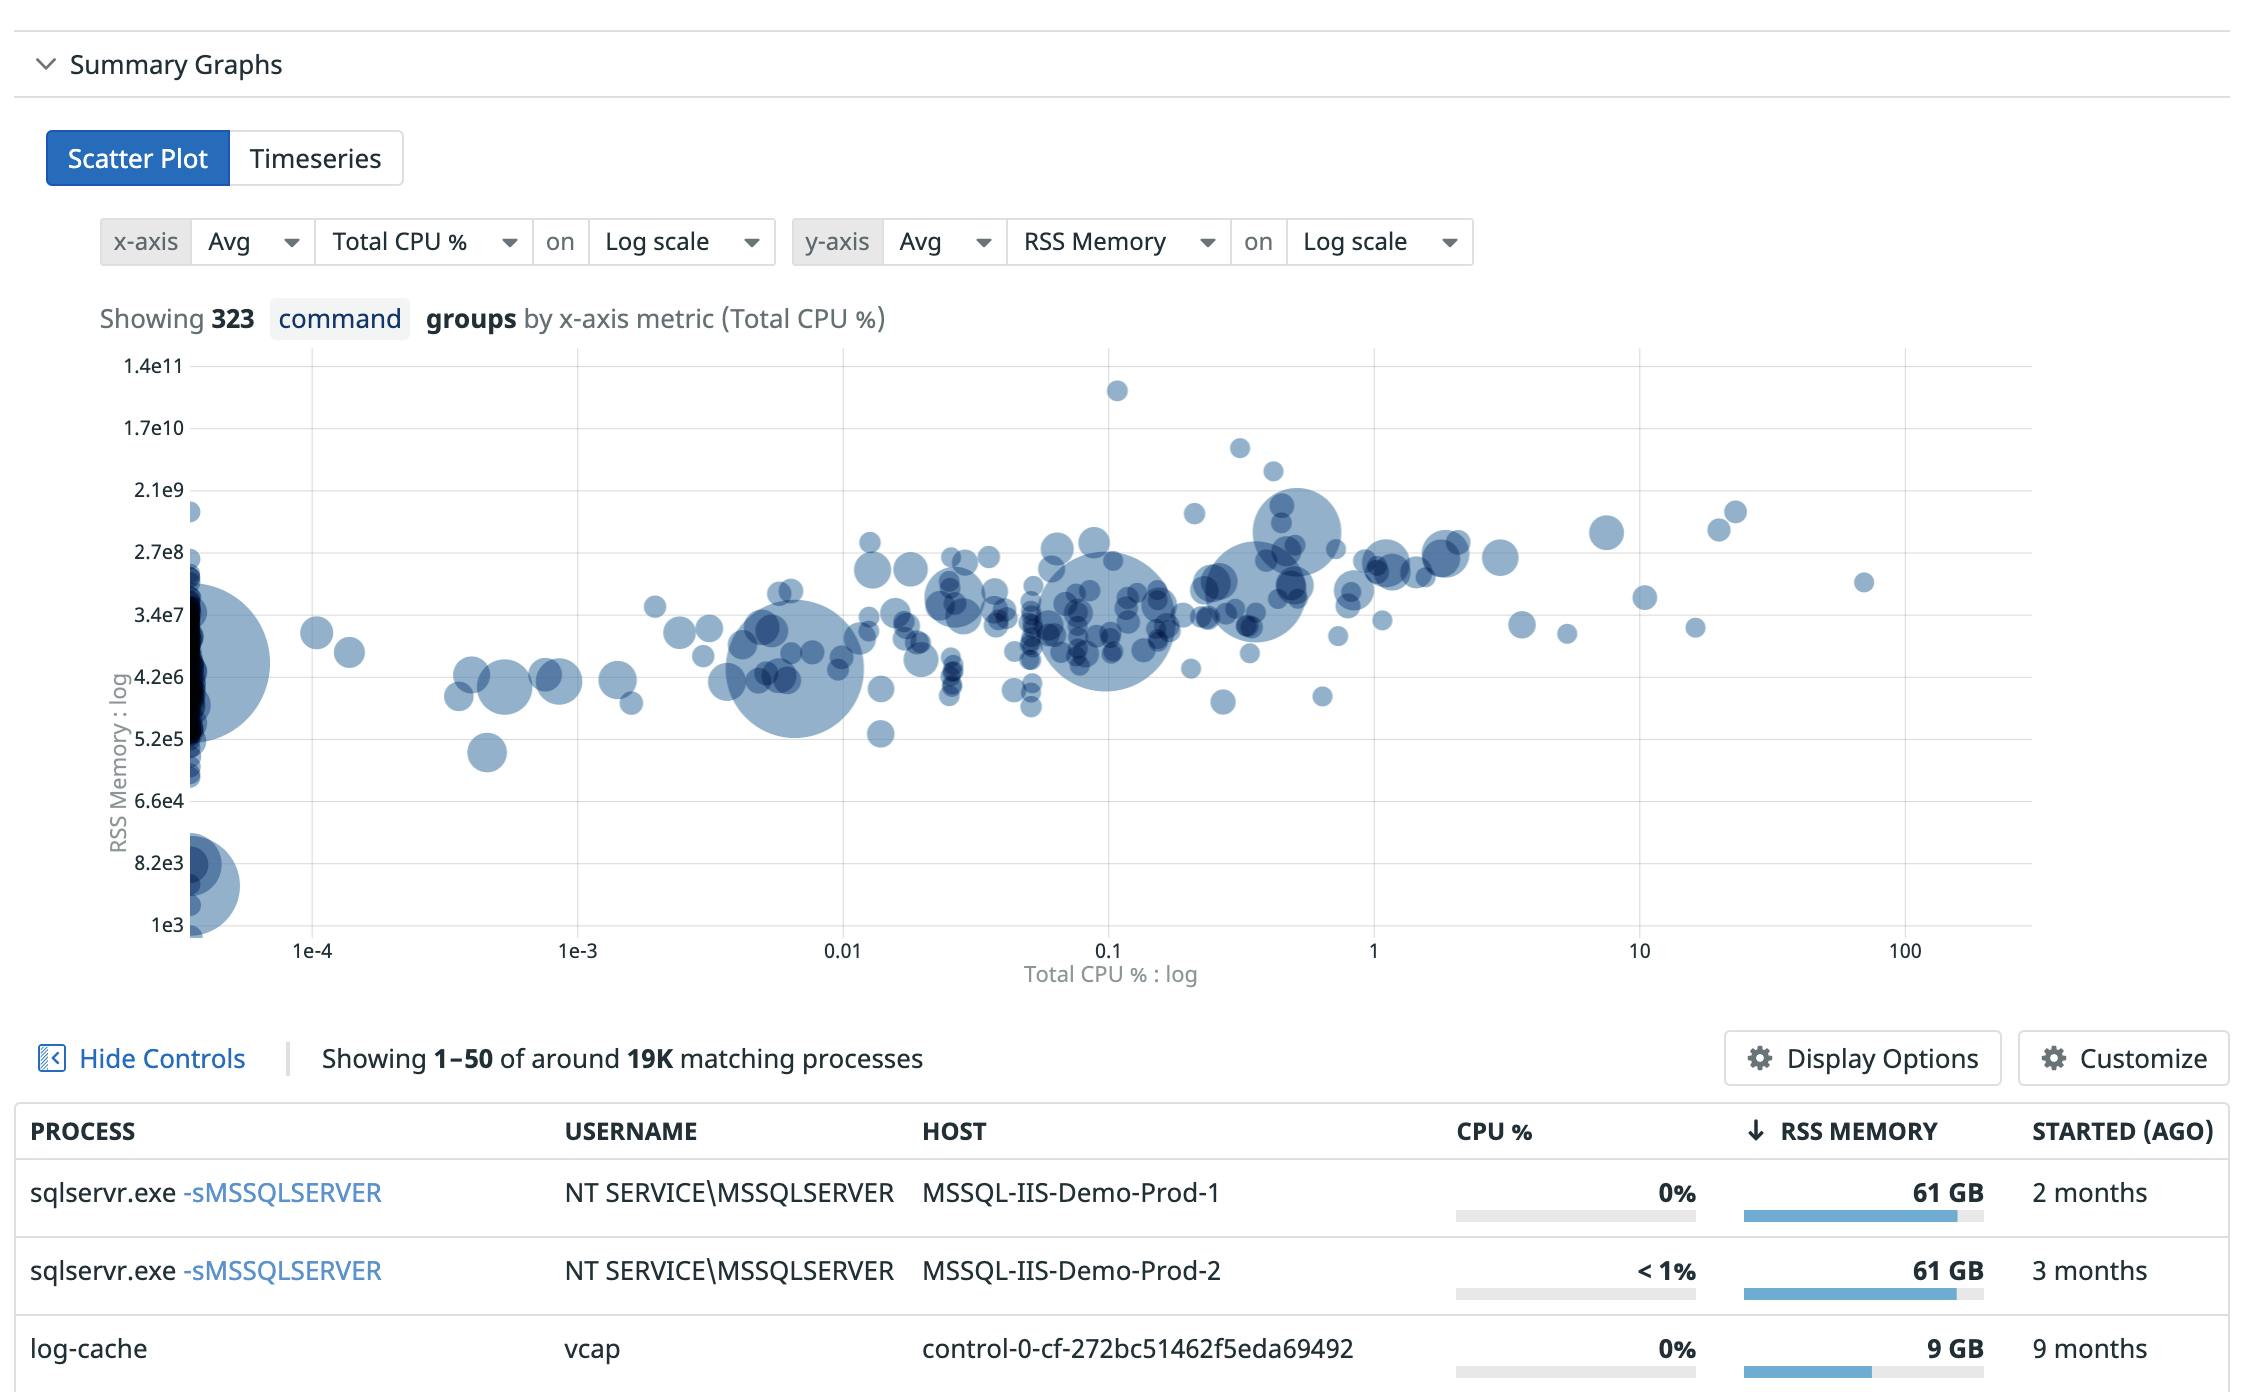Open the x-axis Avg aggregation dropdown

point(253,241)
